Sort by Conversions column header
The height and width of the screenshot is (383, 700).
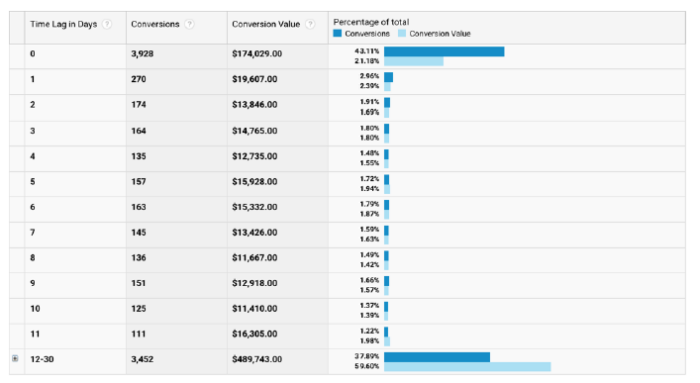click(155, 24)
